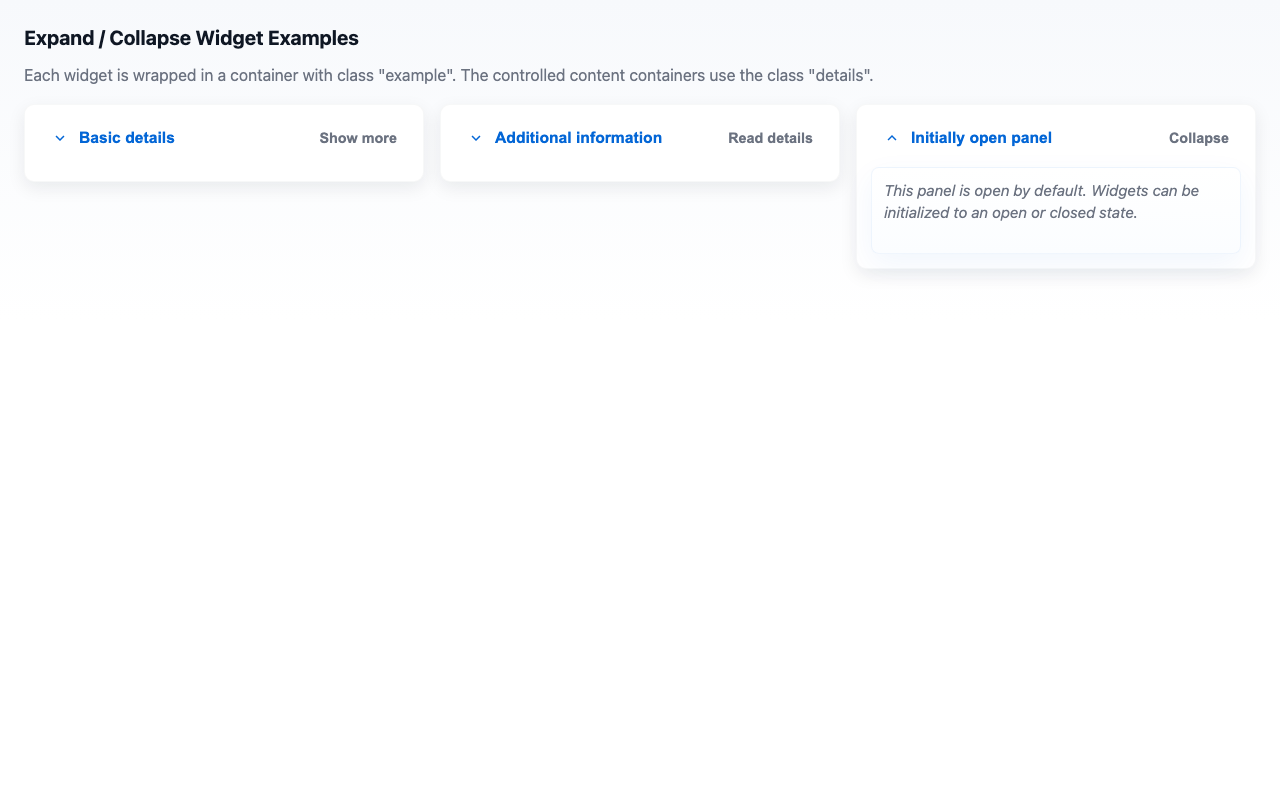Click the Collapse label on the open panel

click(1198, 138)
